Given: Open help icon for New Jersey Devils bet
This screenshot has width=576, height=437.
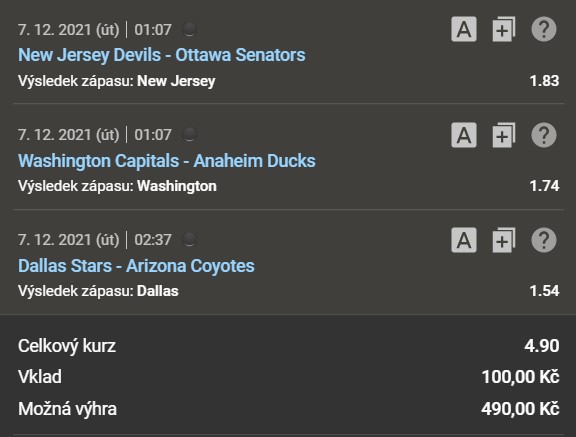Looking at the screenshot, I should tap(544, 29).
